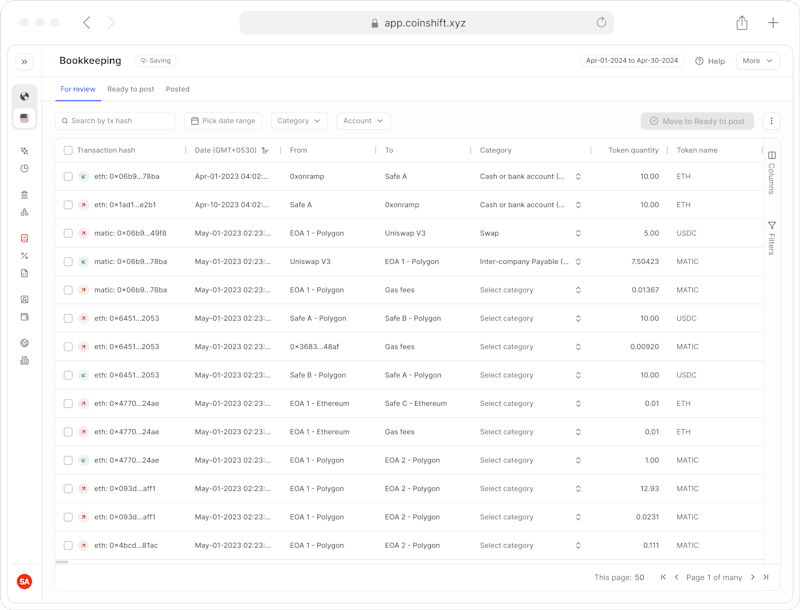Open the circular slashed icon in sidebar
Screen dimensions: 800x610
click(24, 343)
